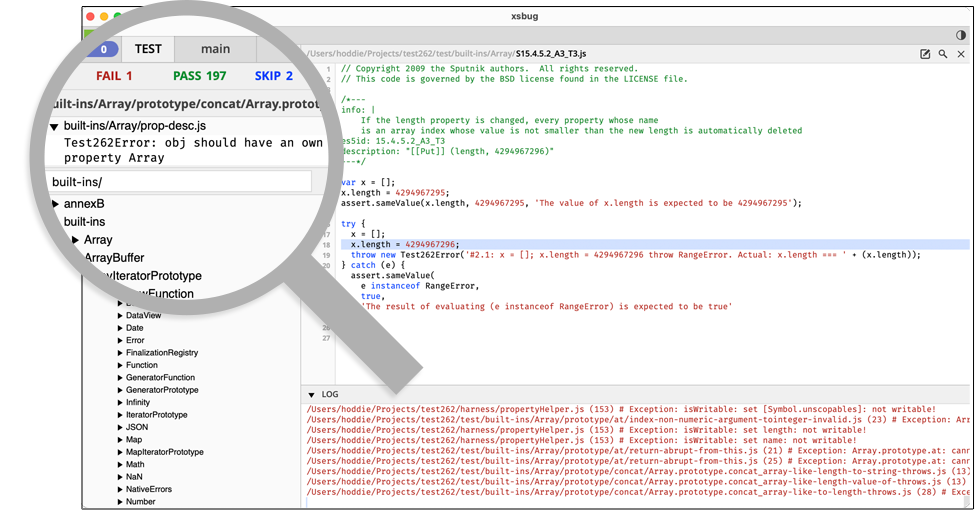Expand the JSON tree item
980x517 pixels.
119,427
